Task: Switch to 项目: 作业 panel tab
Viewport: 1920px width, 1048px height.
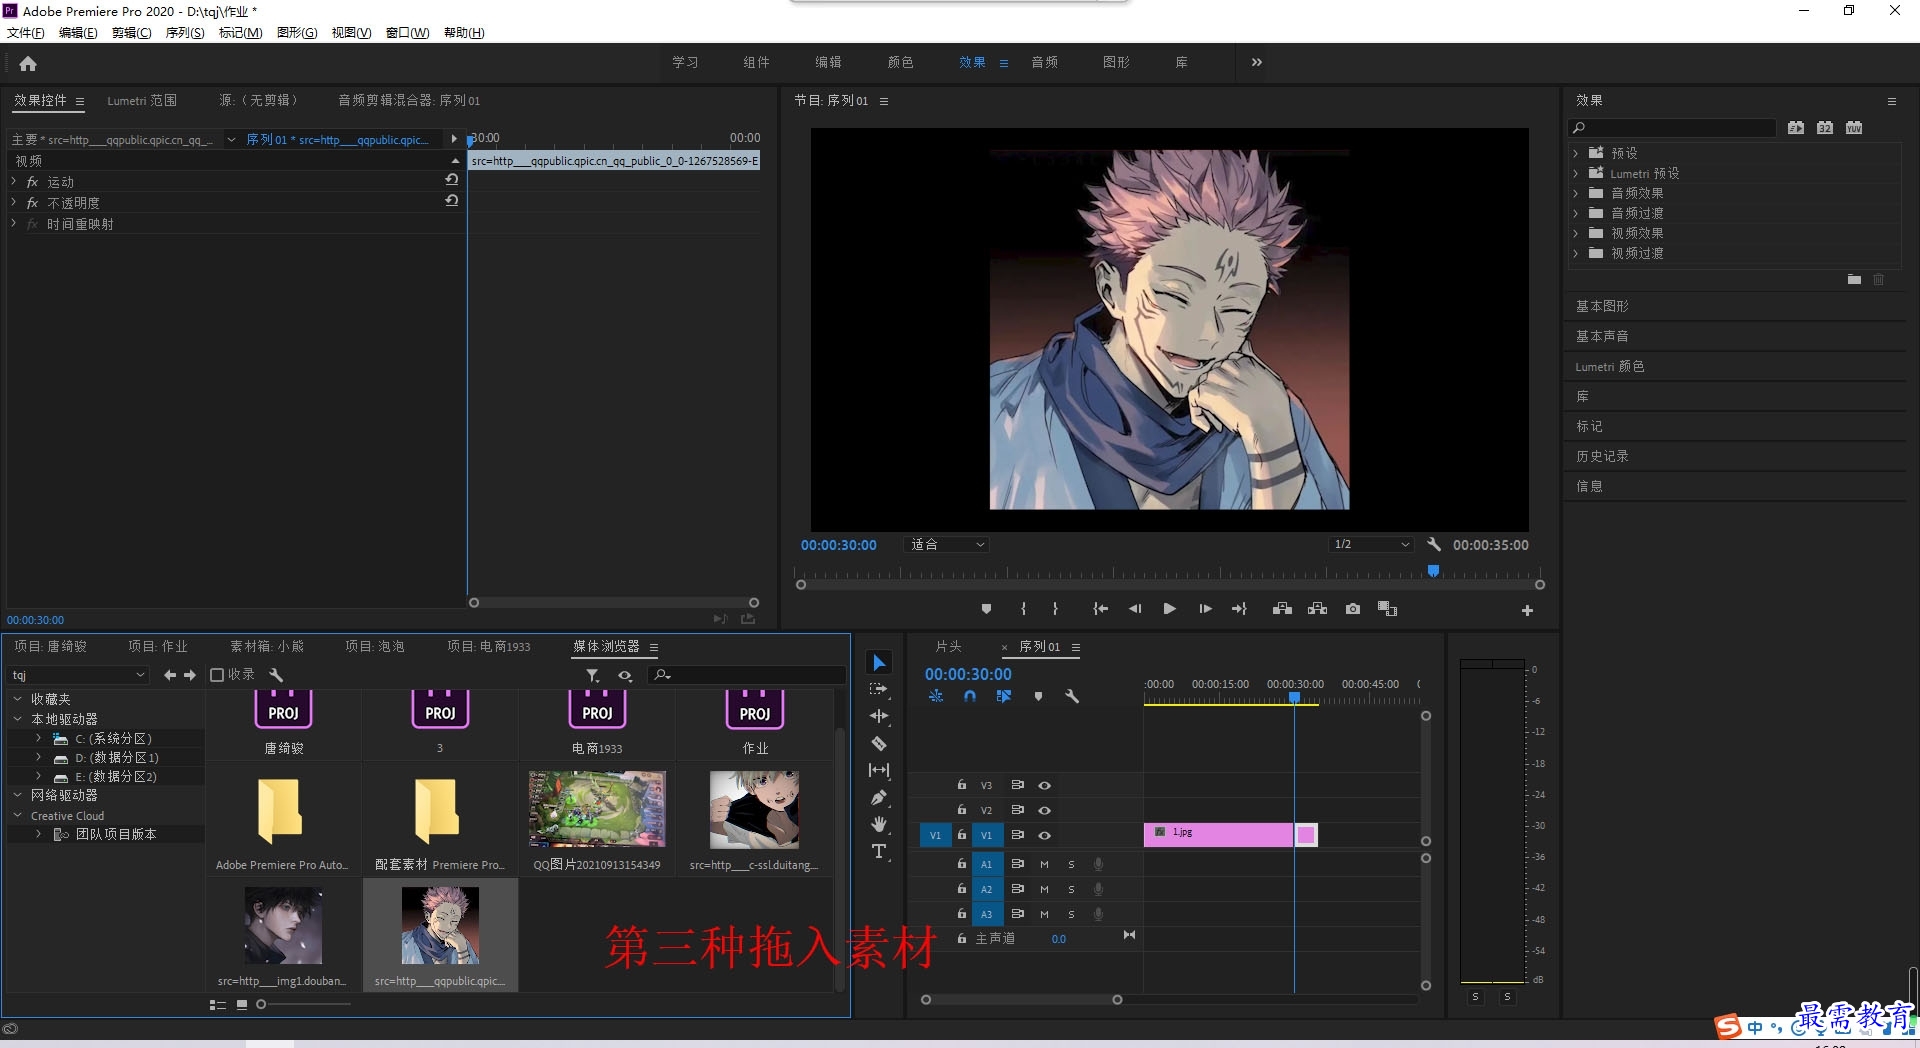Action: (158, 647)
